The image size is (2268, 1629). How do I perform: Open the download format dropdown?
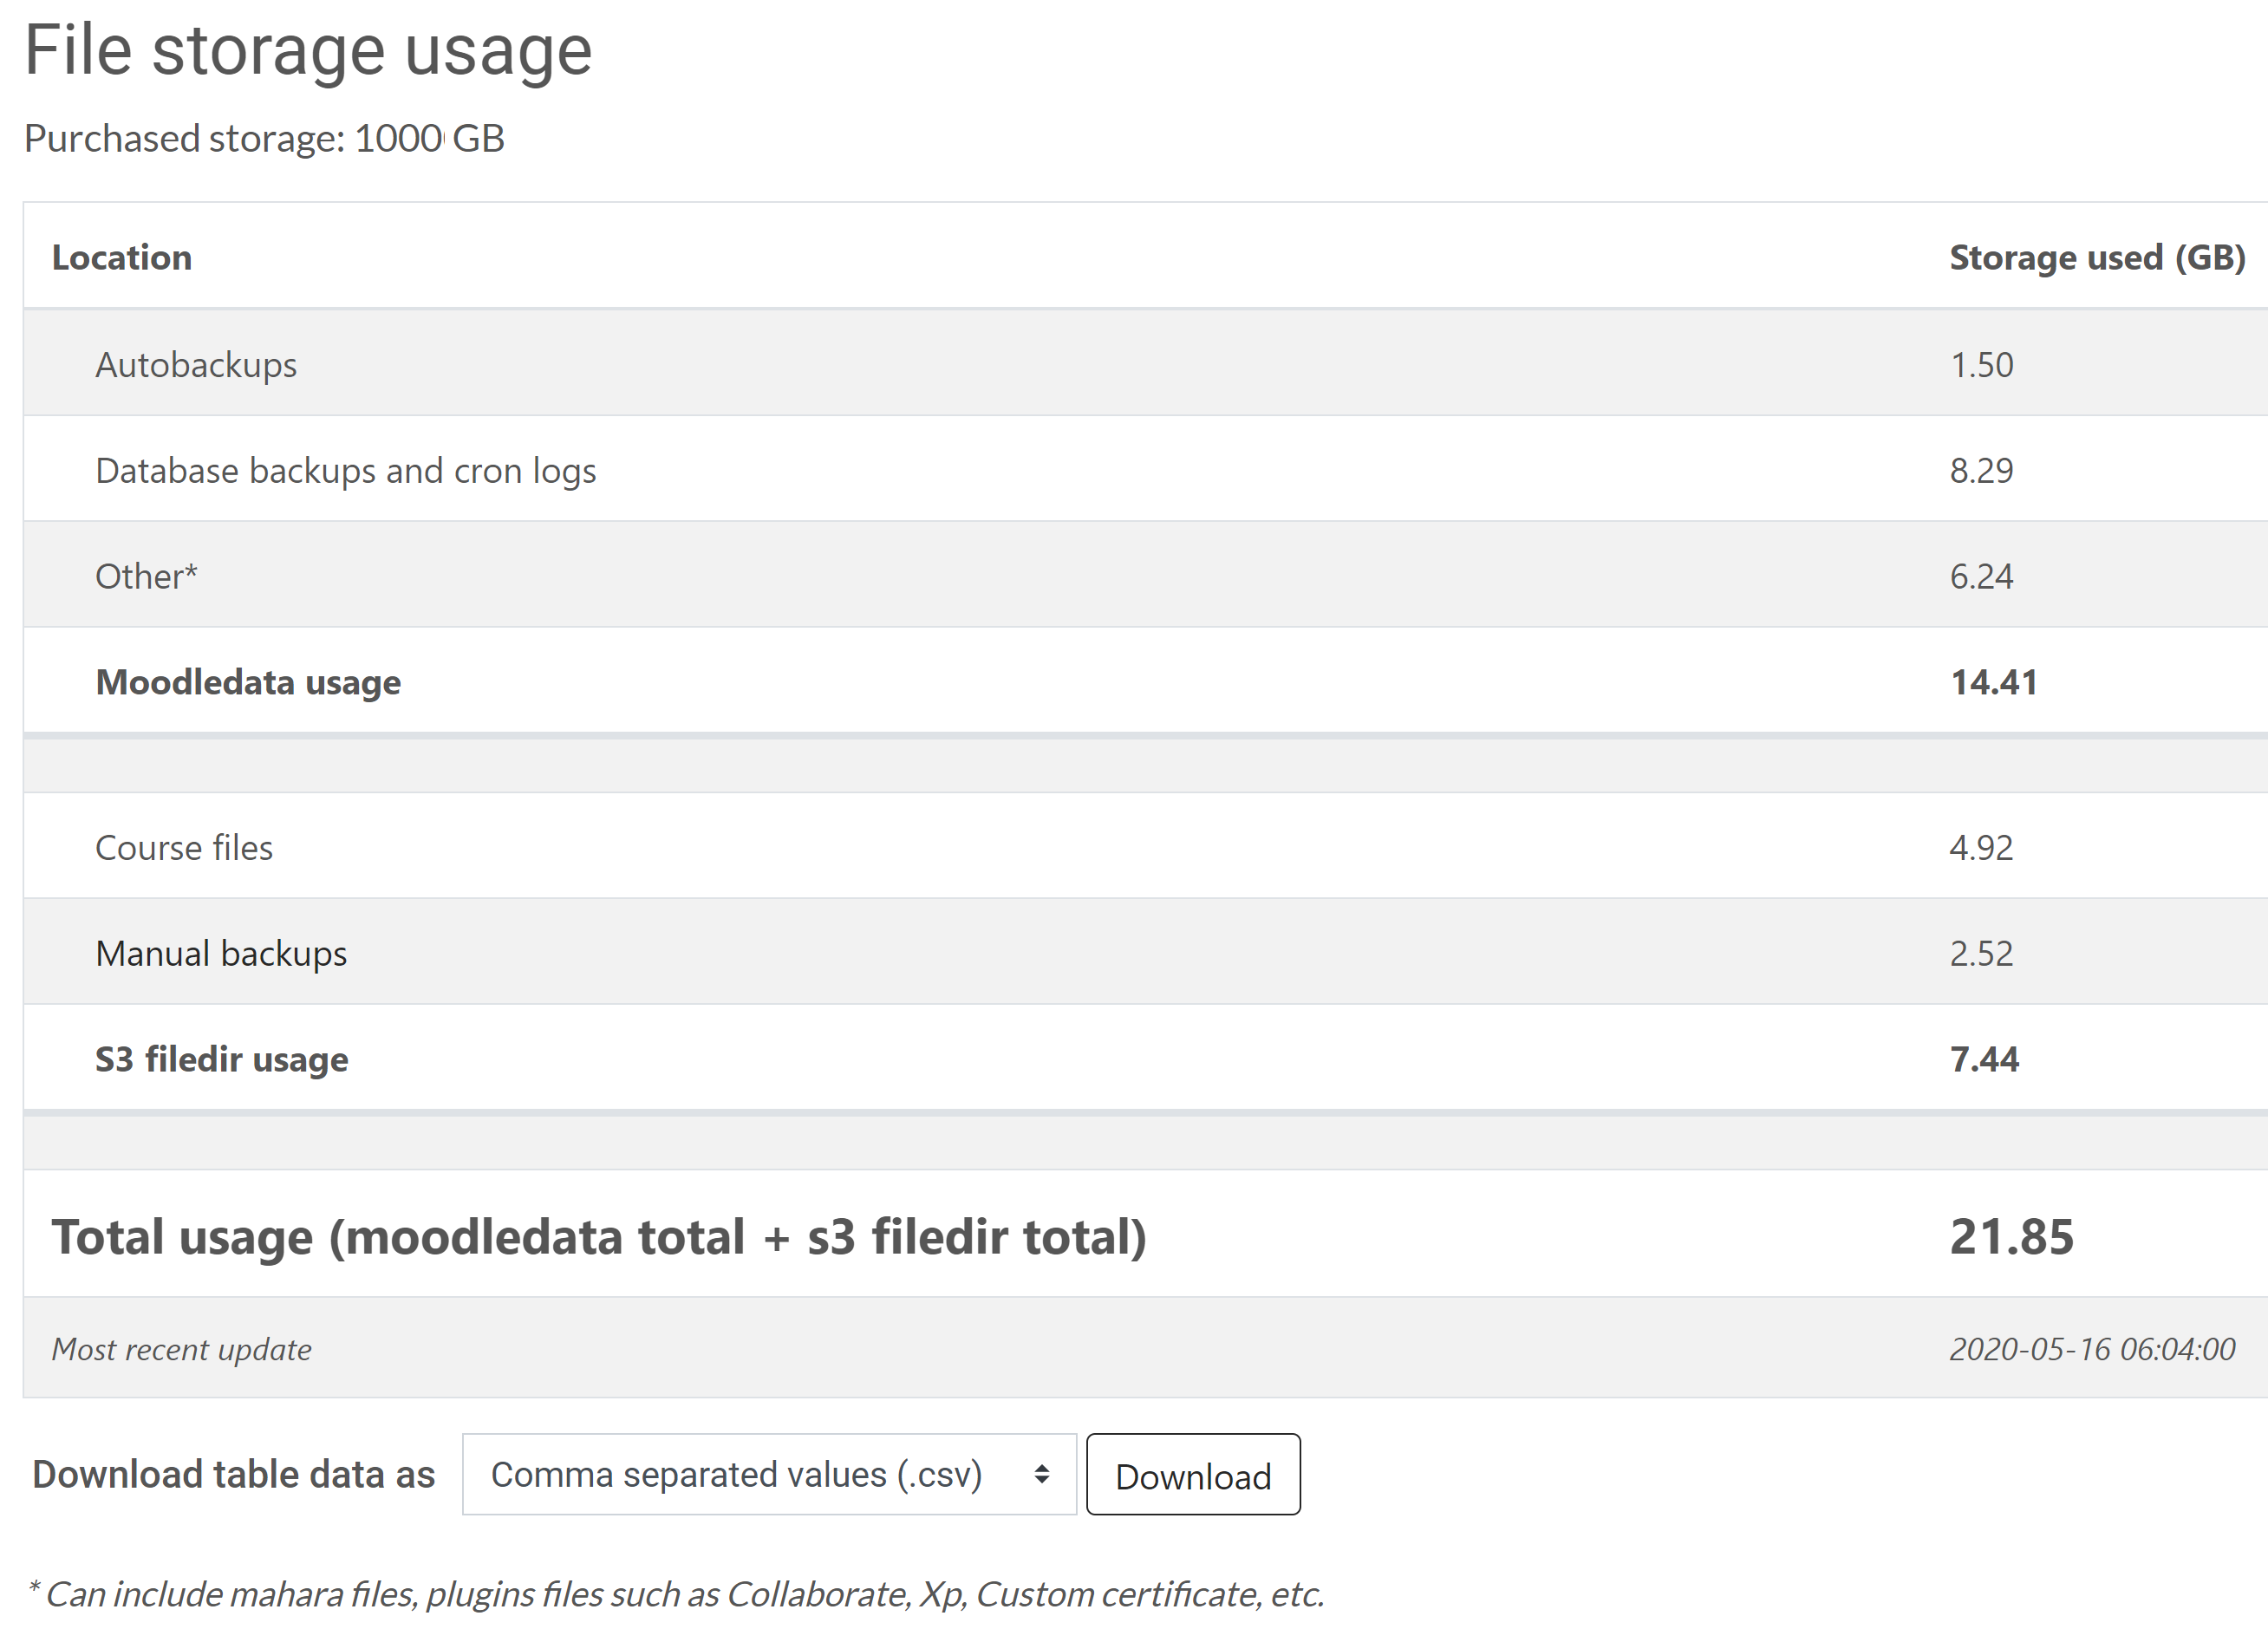click(x=768, y=1474)
